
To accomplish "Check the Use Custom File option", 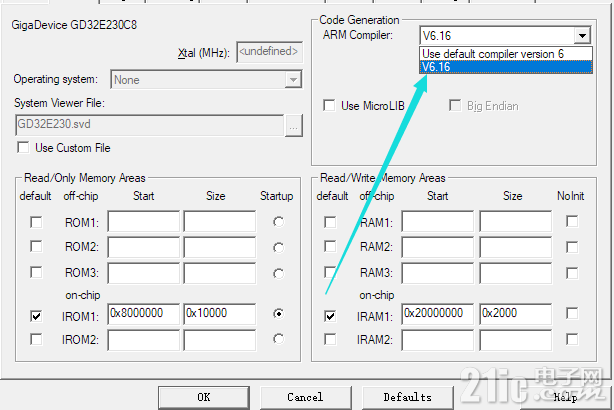I will point(23,148).
